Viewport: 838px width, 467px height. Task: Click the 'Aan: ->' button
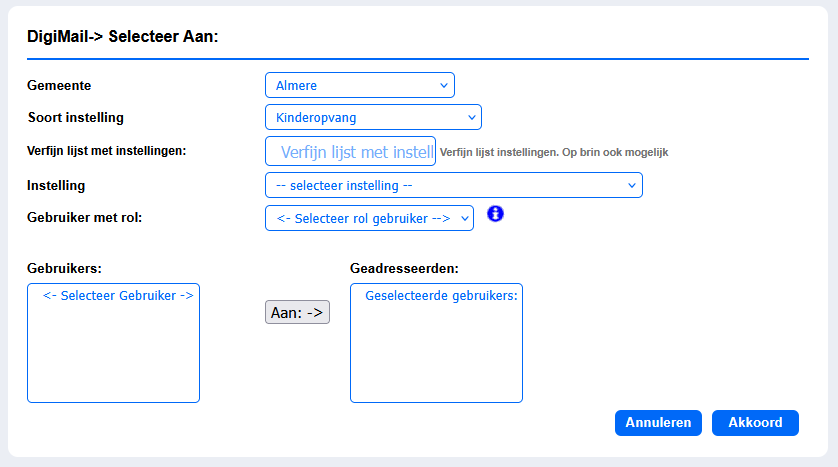pyautogui.click(x=297, y=312)
